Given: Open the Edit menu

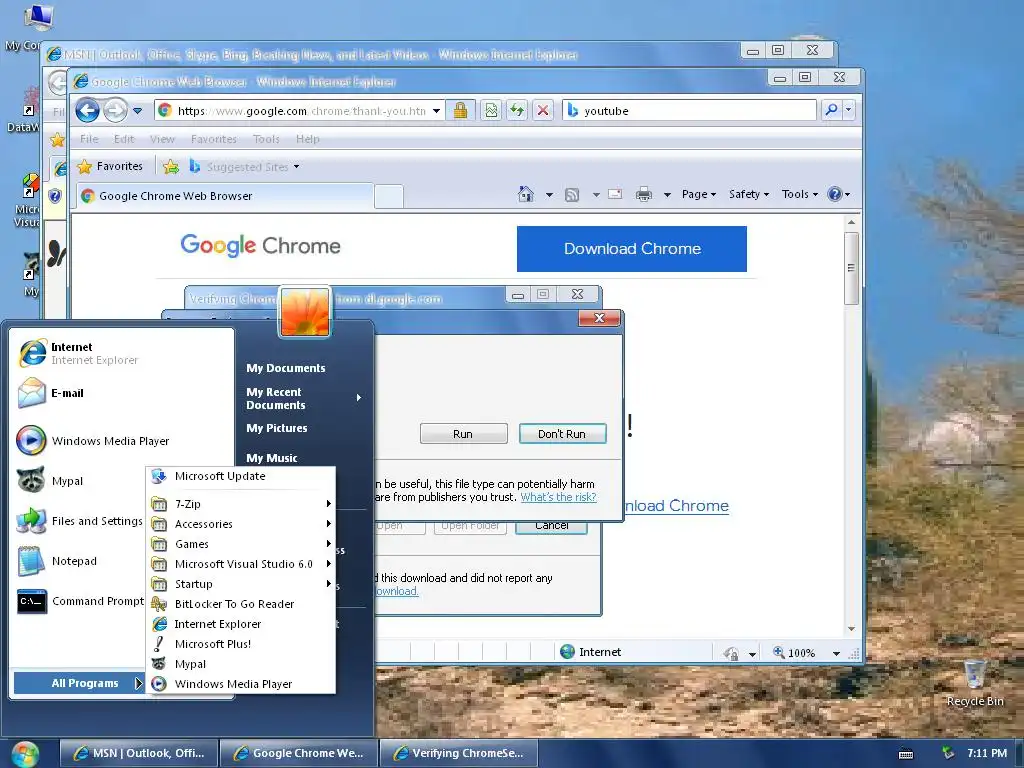Looking at the screenshot, I should coord(123,138).
